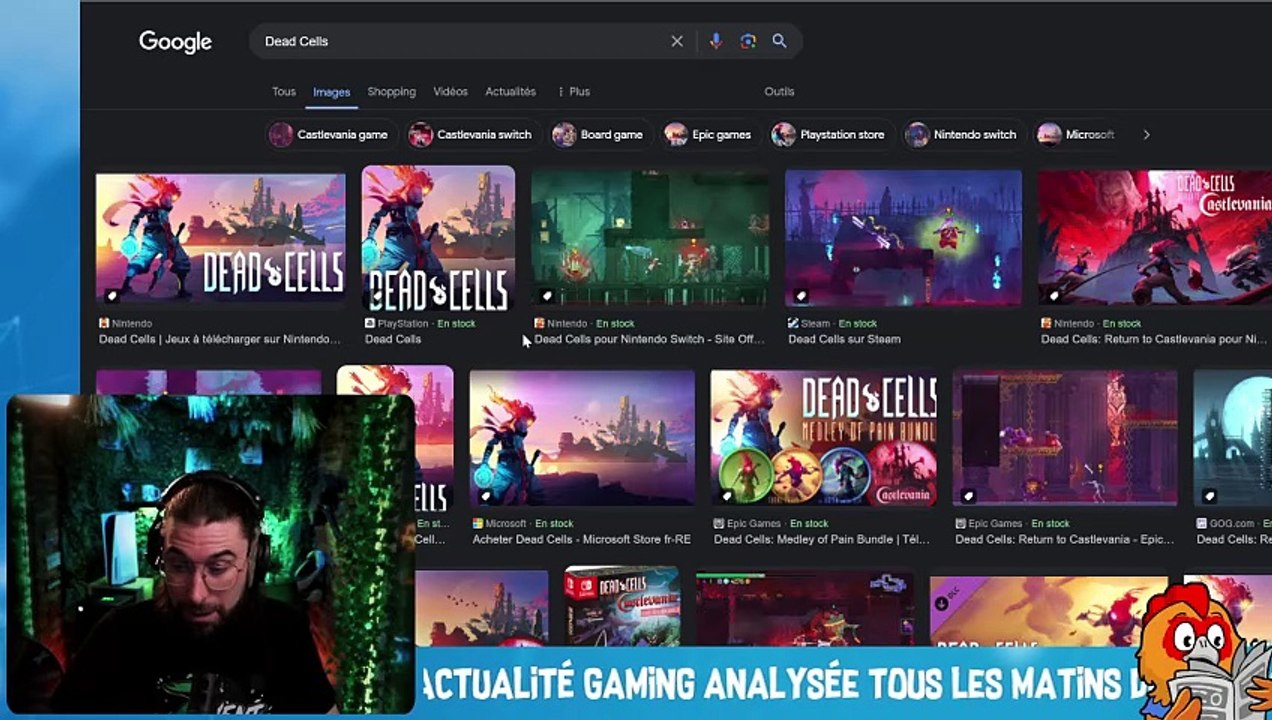Choose the Nintendo switch chip
1272x720 pixels.
pyautogui.click(x=962, y=134)
